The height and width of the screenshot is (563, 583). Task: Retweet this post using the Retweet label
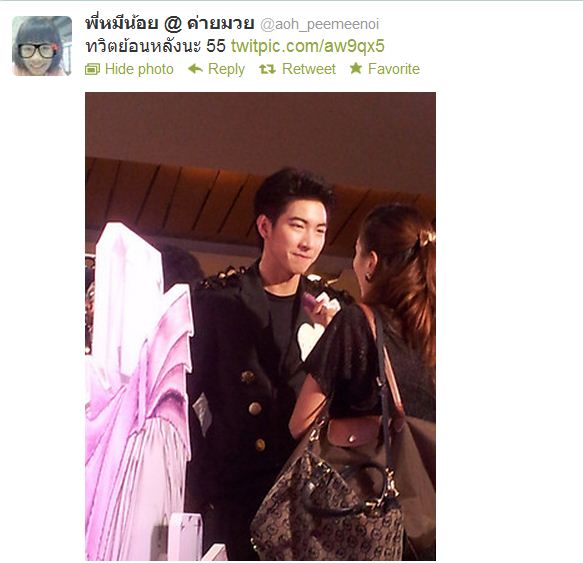[x=309, y=69]
